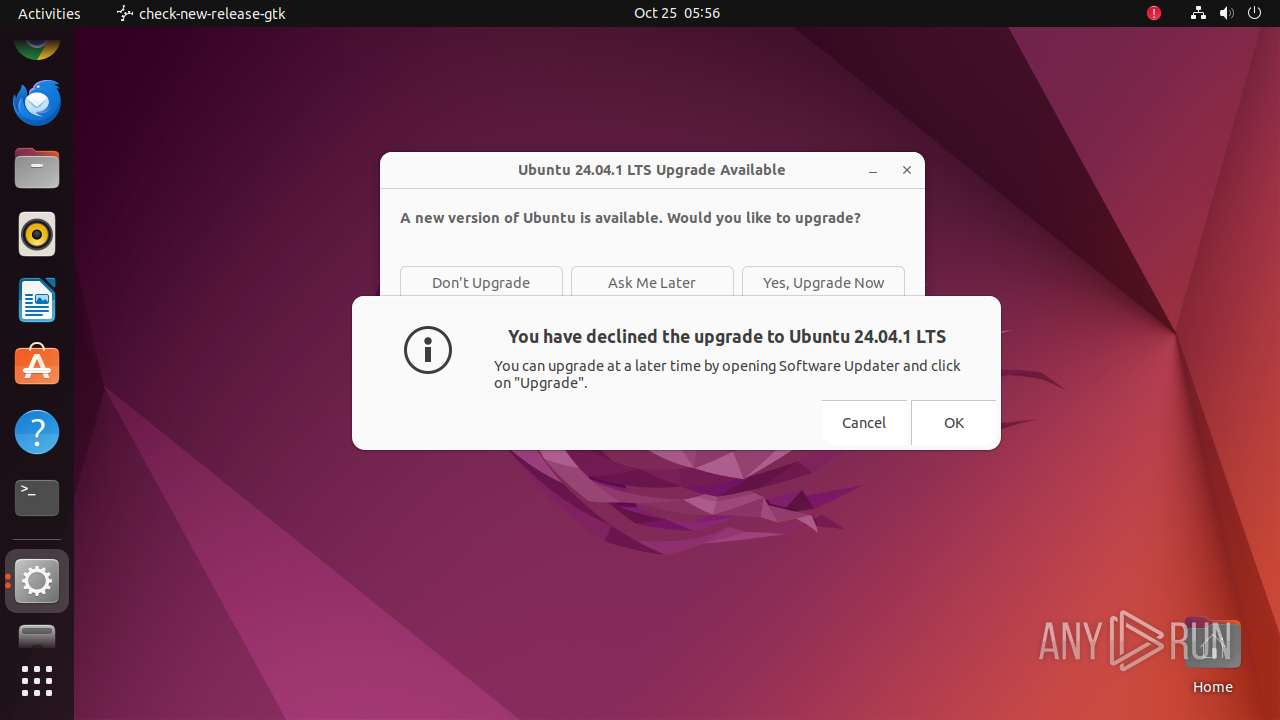Choose Don't Upgrade
The width and height of the screenshot is (1280, 720).
(x=481, y=282)
